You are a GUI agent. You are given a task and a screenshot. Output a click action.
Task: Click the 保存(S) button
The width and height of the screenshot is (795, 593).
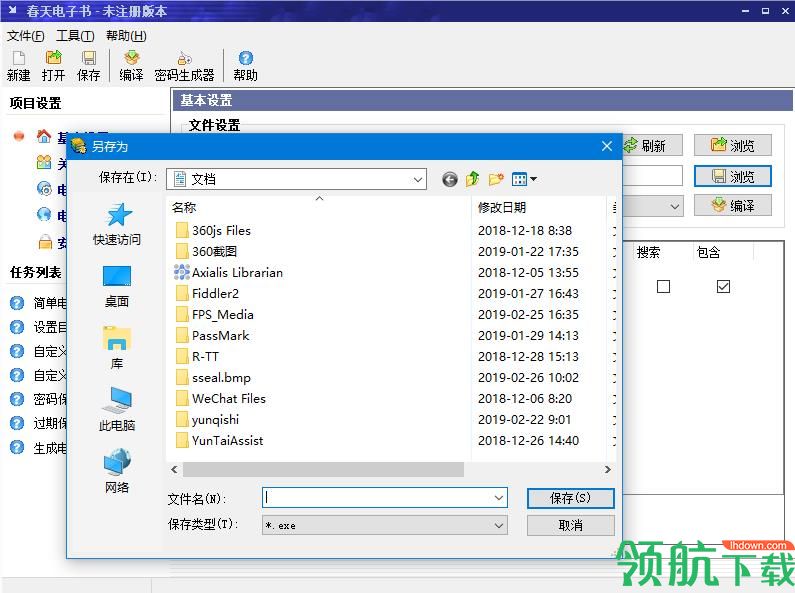[570, 498]
